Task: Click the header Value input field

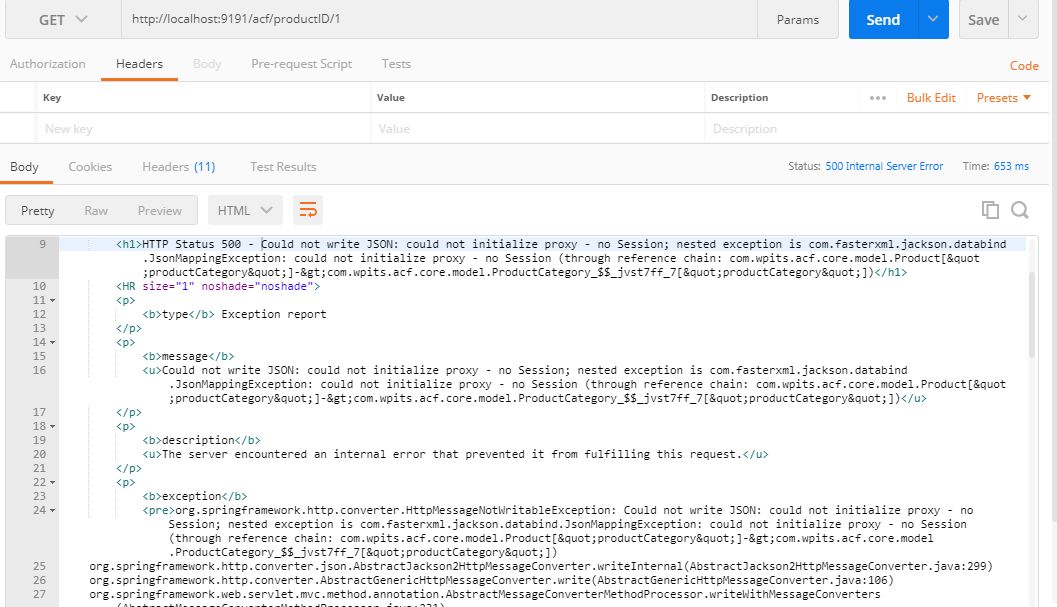Action: [x=537, y=129]
